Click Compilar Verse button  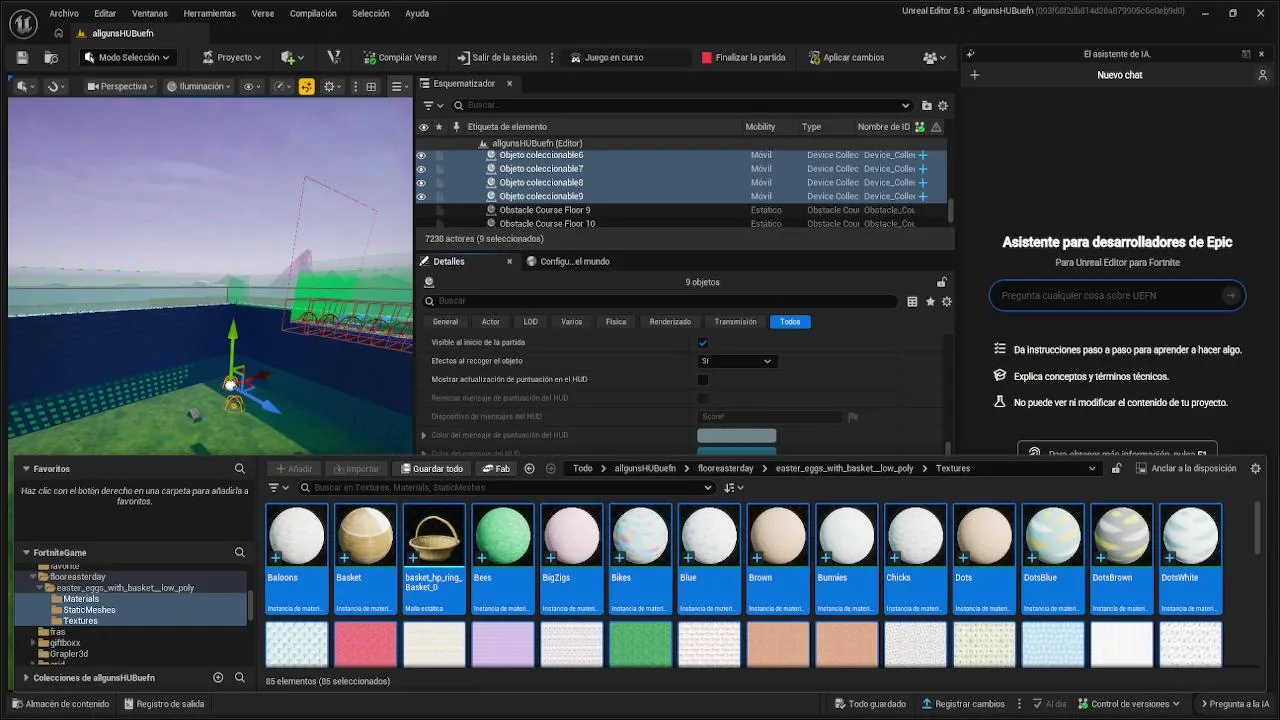tap(400, 58)
